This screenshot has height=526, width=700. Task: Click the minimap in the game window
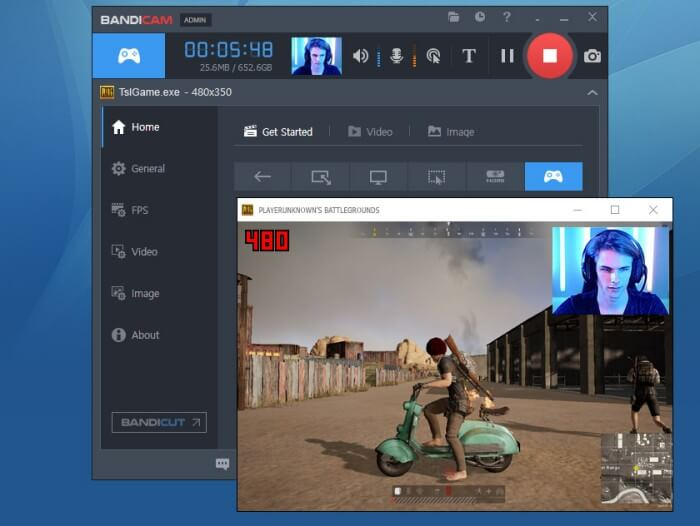(x=636, y=469)
